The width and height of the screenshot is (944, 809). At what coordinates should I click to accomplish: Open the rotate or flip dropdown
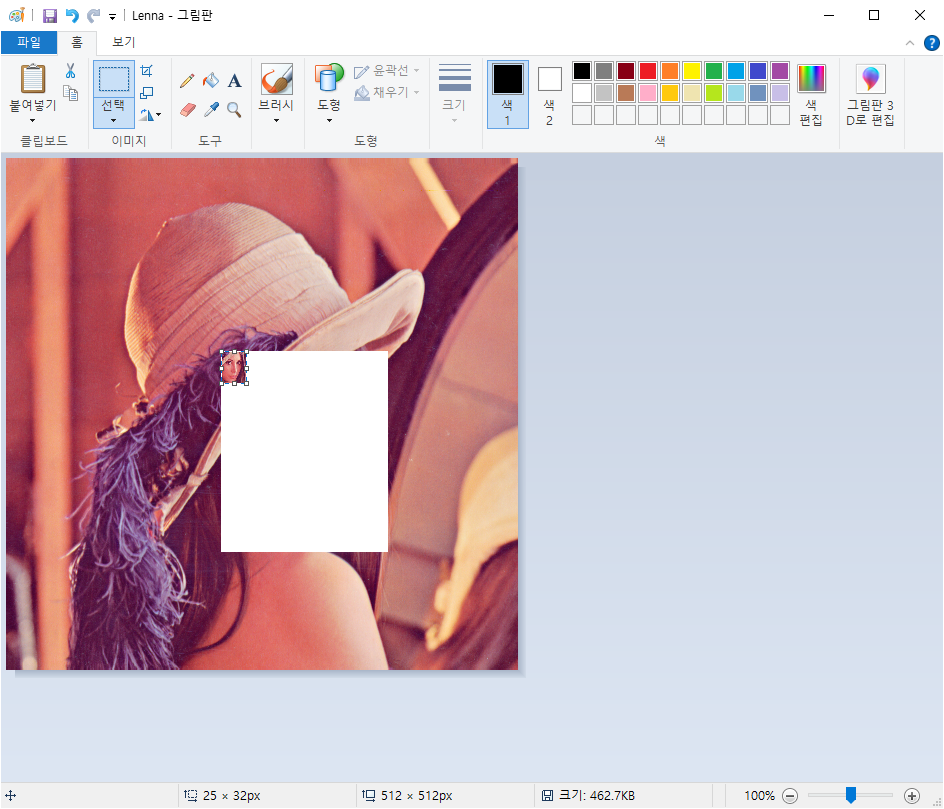point(150,114)
